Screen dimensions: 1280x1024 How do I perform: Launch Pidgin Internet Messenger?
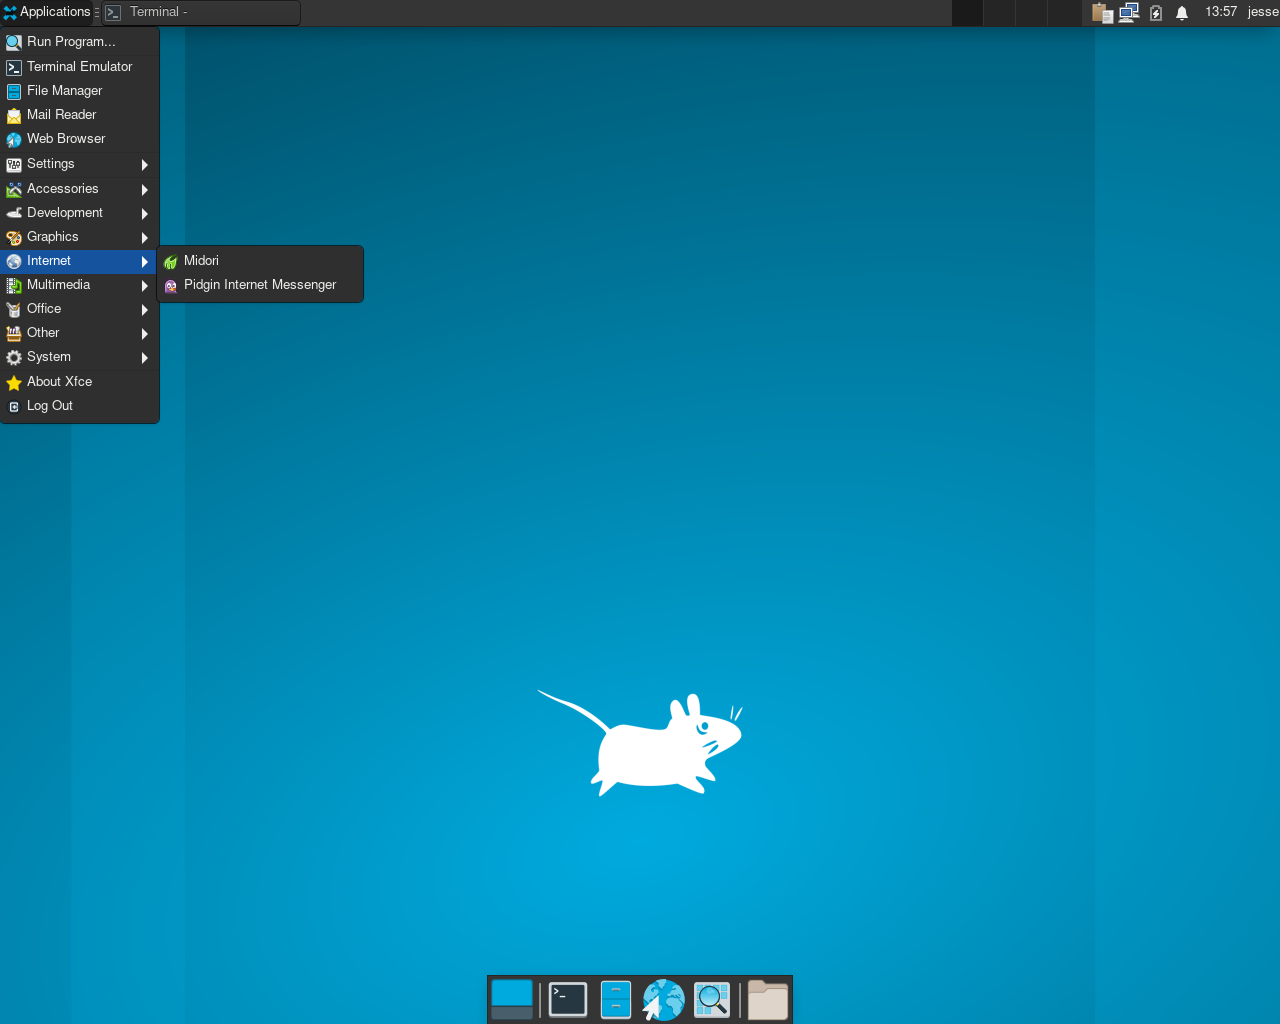260,285
